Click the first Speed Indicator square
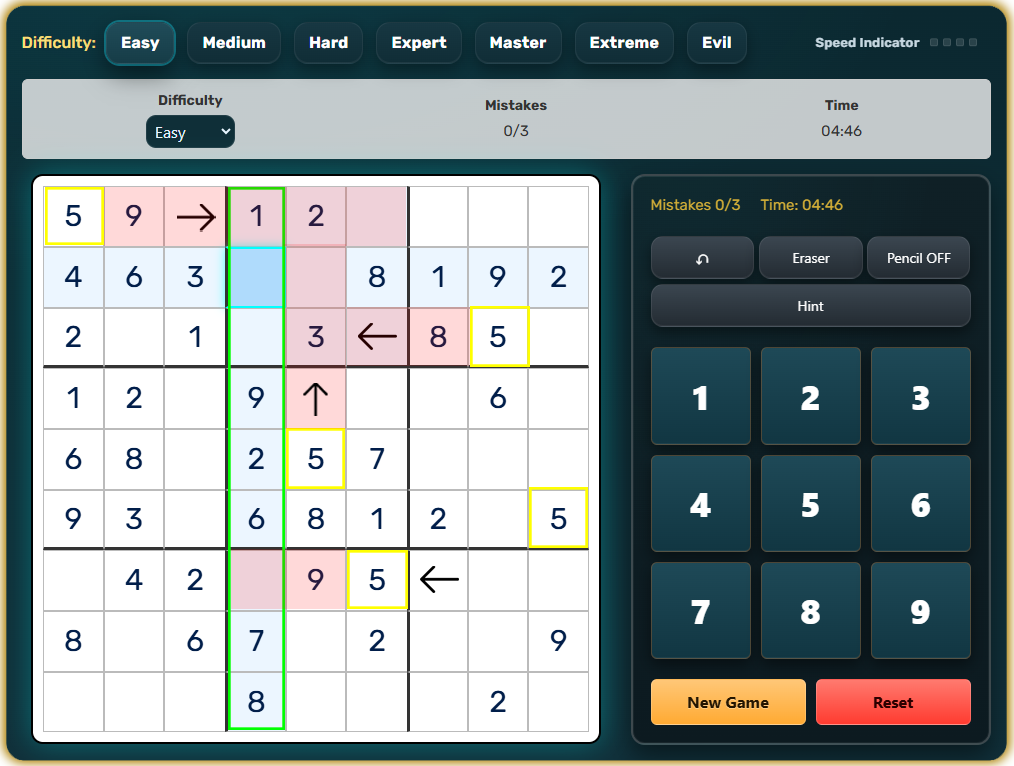 click(x=935, y=43)
